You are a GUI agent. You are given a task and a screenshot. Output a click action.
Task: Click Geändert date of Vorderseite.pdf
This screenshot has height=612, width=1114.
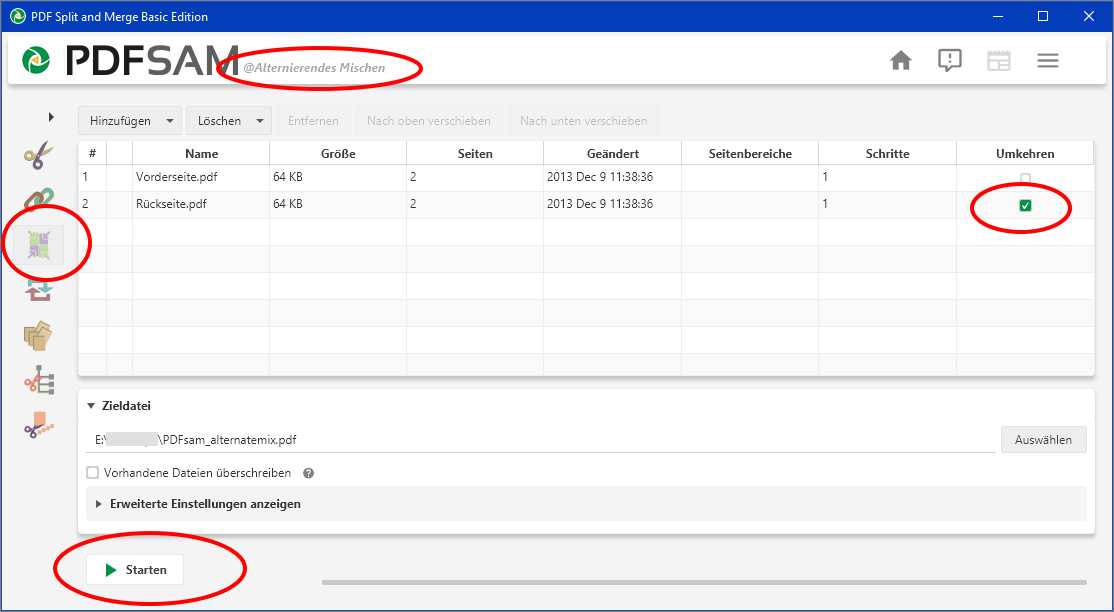(x=612, y=178)
